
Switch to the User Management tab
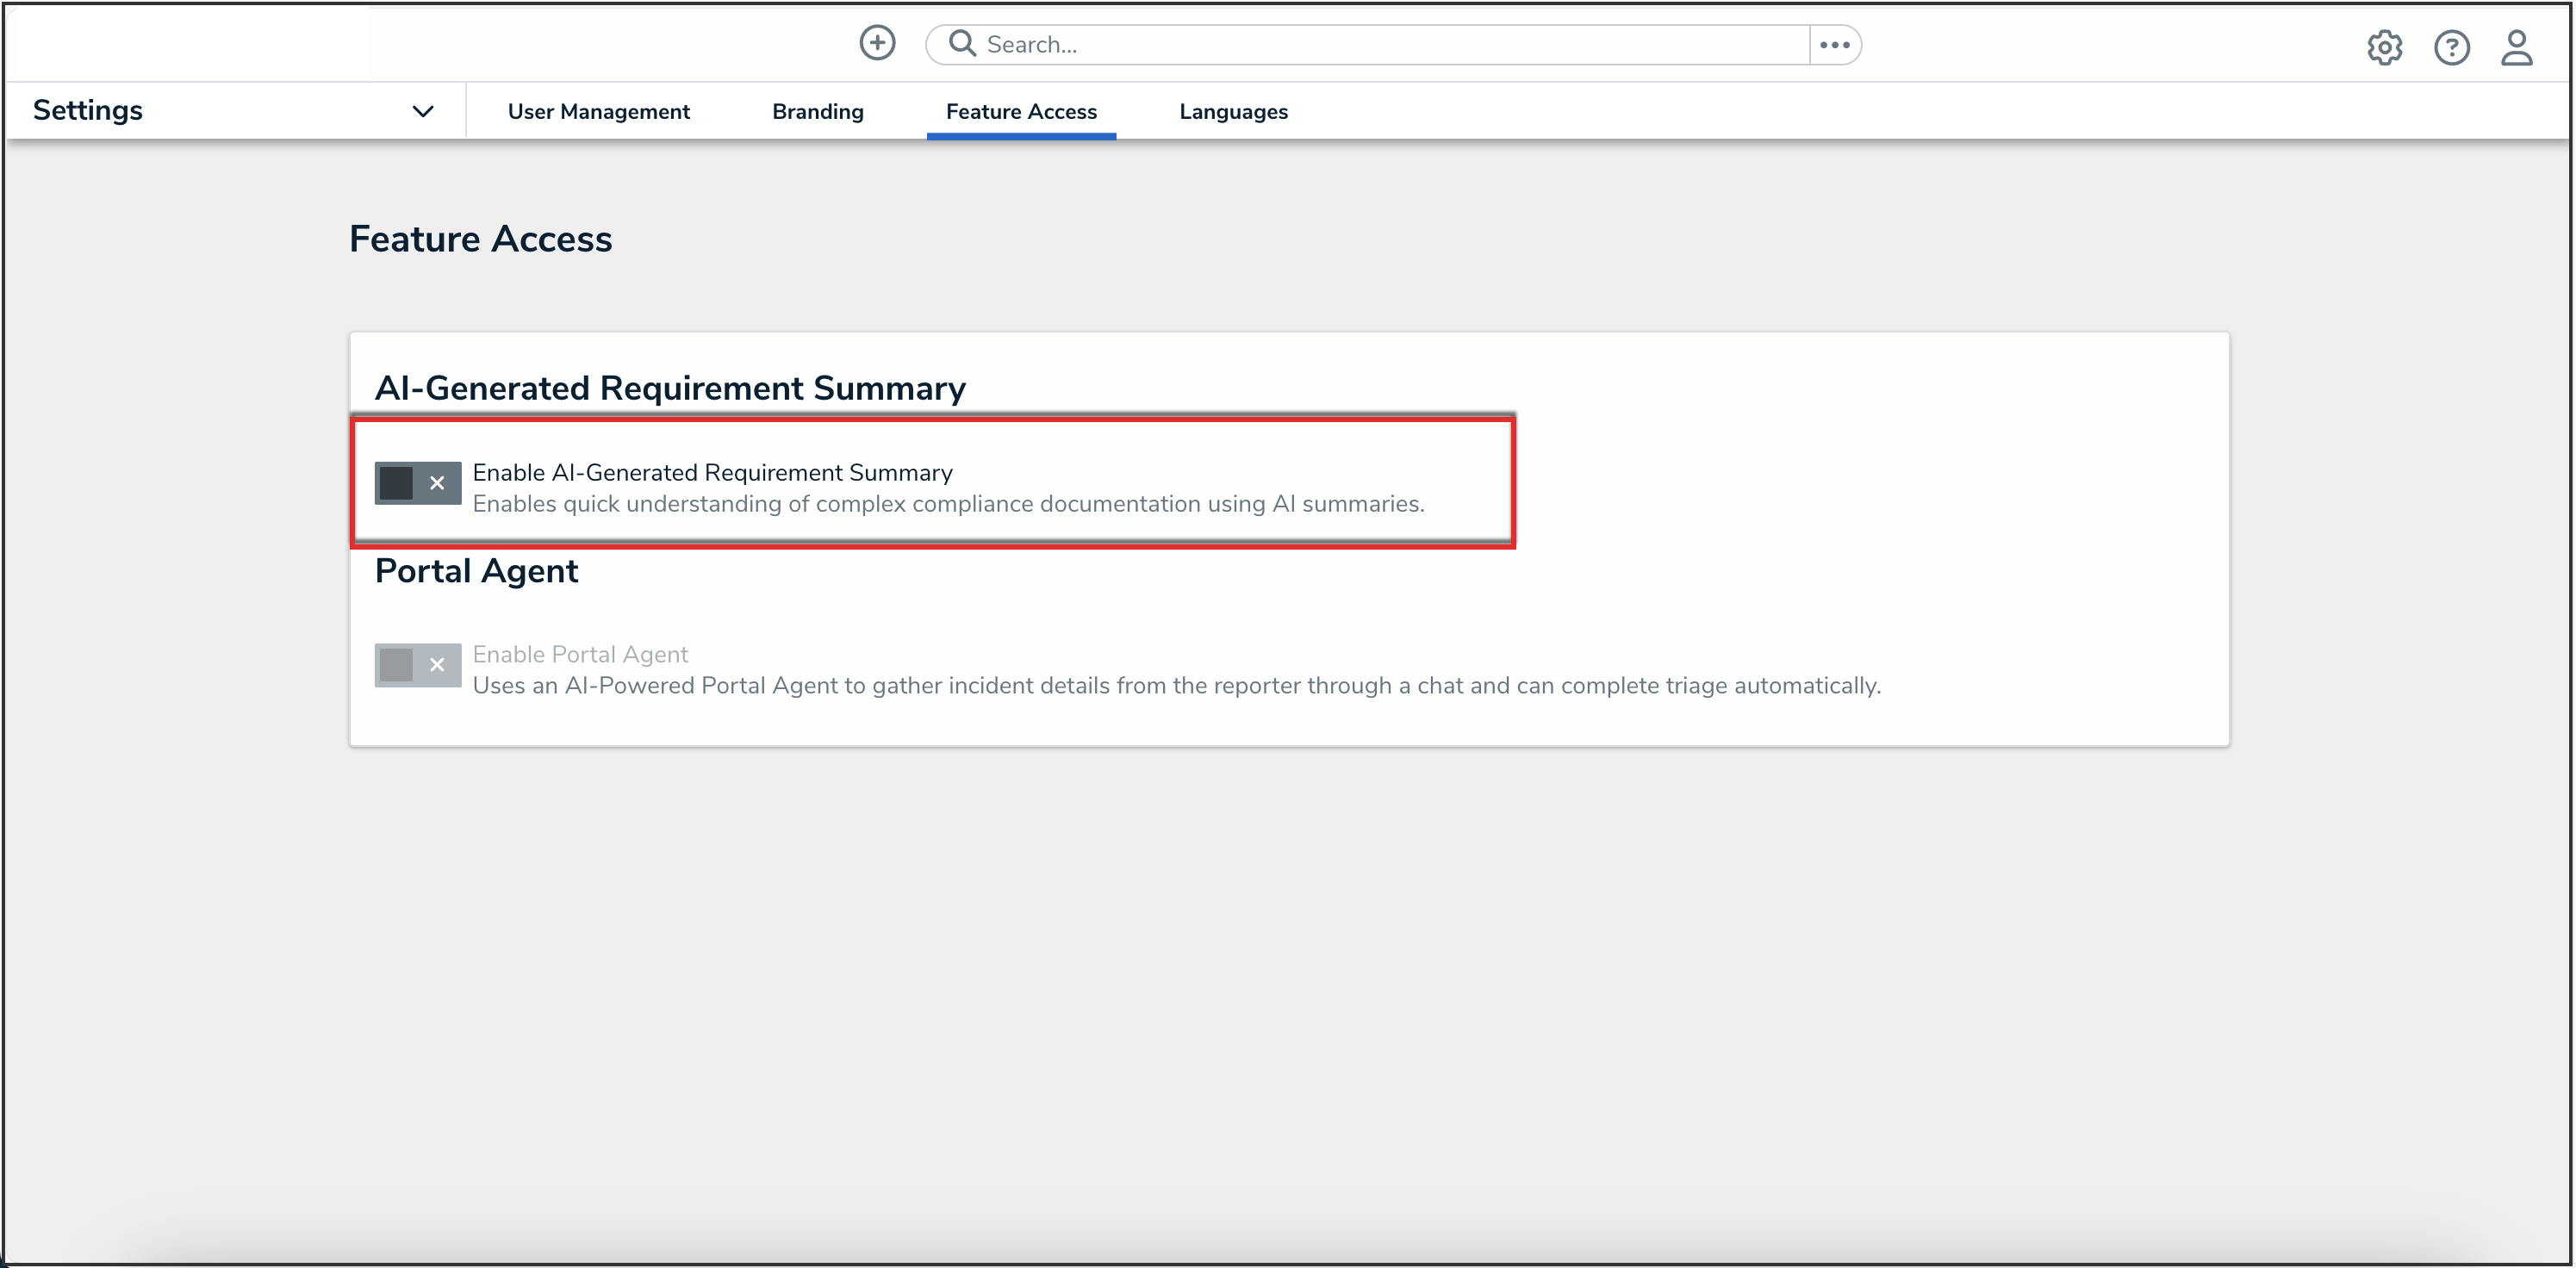(x=598, y=112)
